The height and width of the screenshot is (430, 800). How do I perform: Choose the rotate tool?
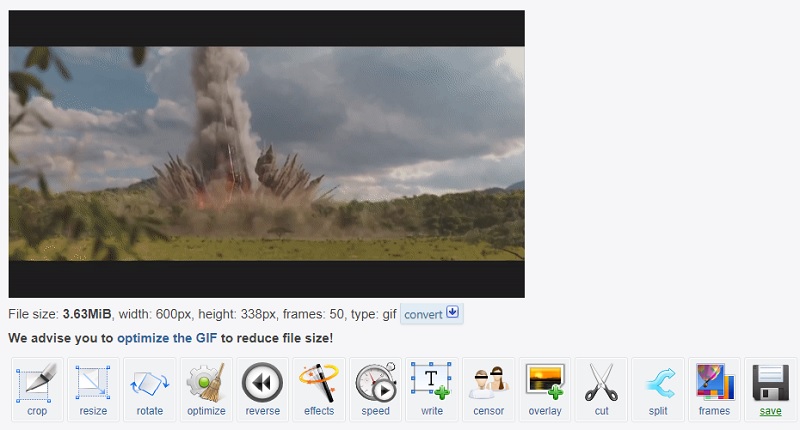tap(149, 389)
